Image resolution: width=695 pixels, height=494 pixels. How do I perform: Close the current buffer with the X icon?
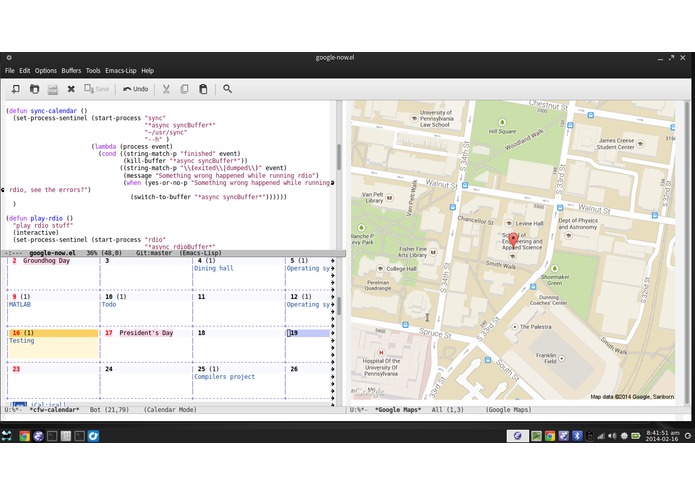pos(71,89)
